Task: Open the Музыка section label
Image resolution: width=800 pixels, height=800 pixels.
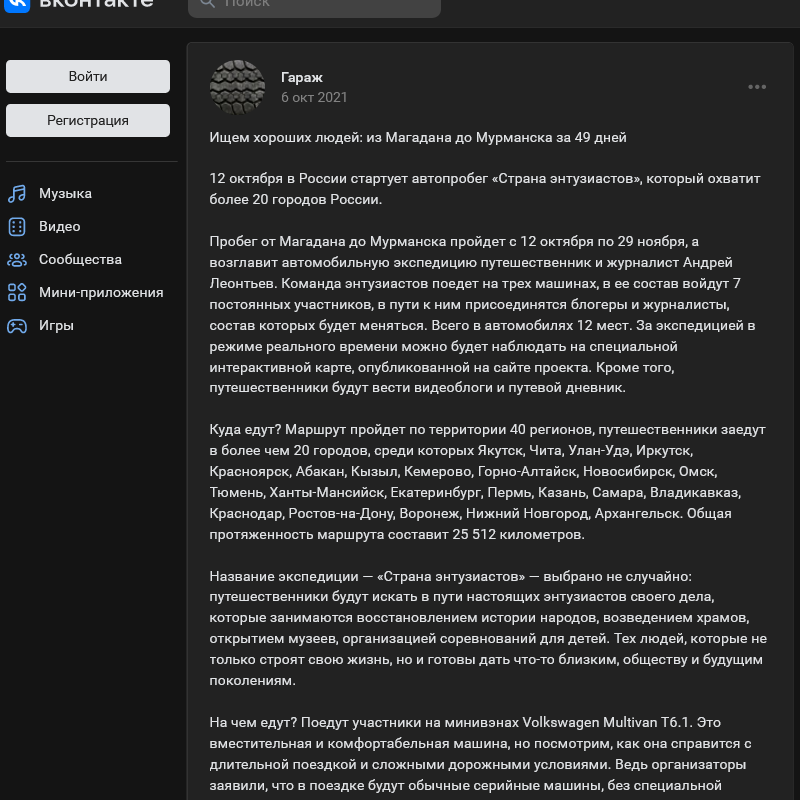Action: [65, 193]
